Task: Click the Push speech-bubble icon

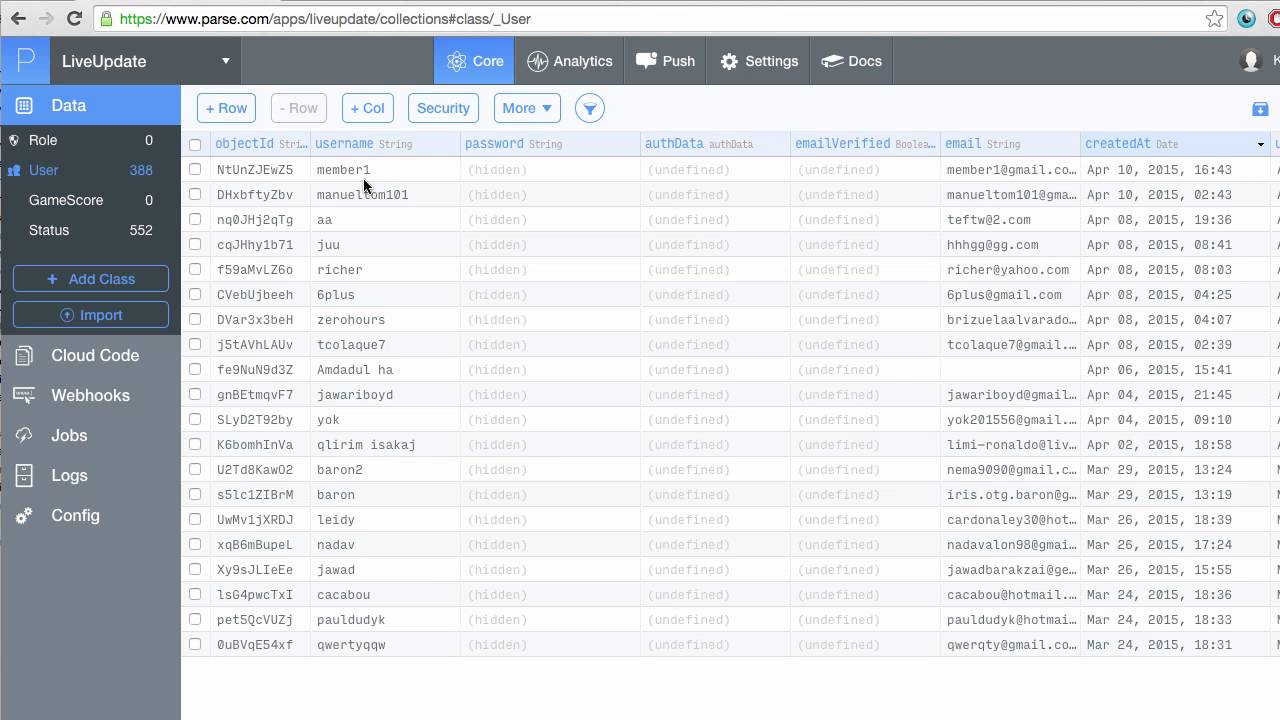Action: [x=646, y=61]
